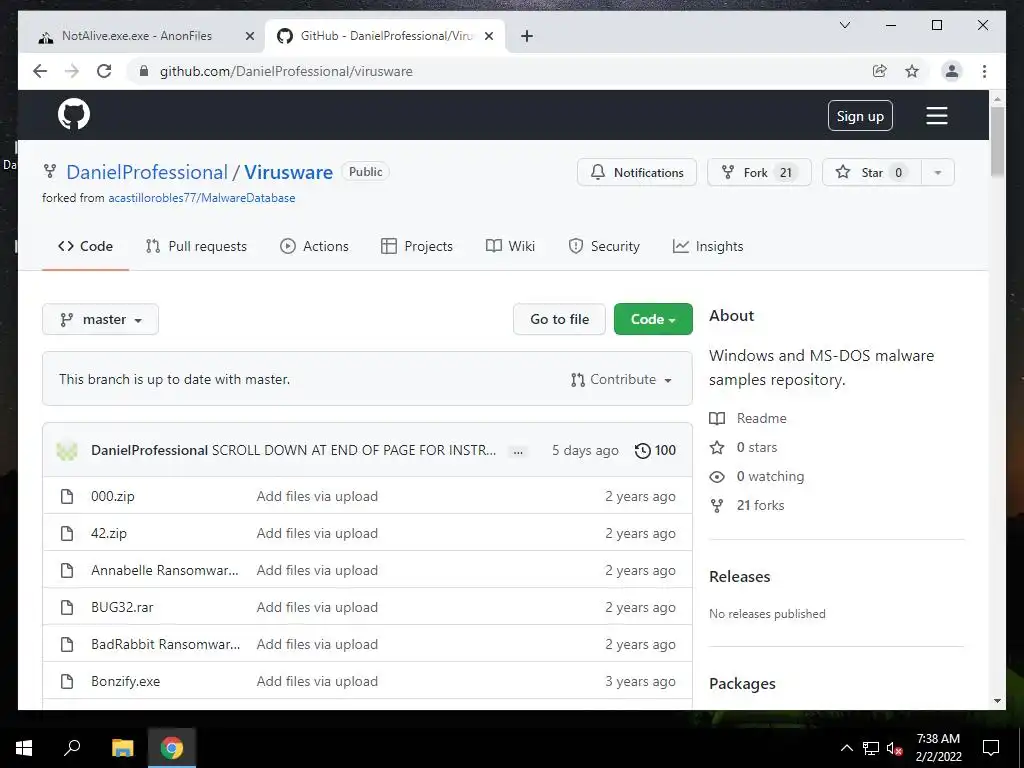Screen dimensions: 1024x768
Task: Open BadRabbit Ransomware file entry
Action: tap(166, 645)
